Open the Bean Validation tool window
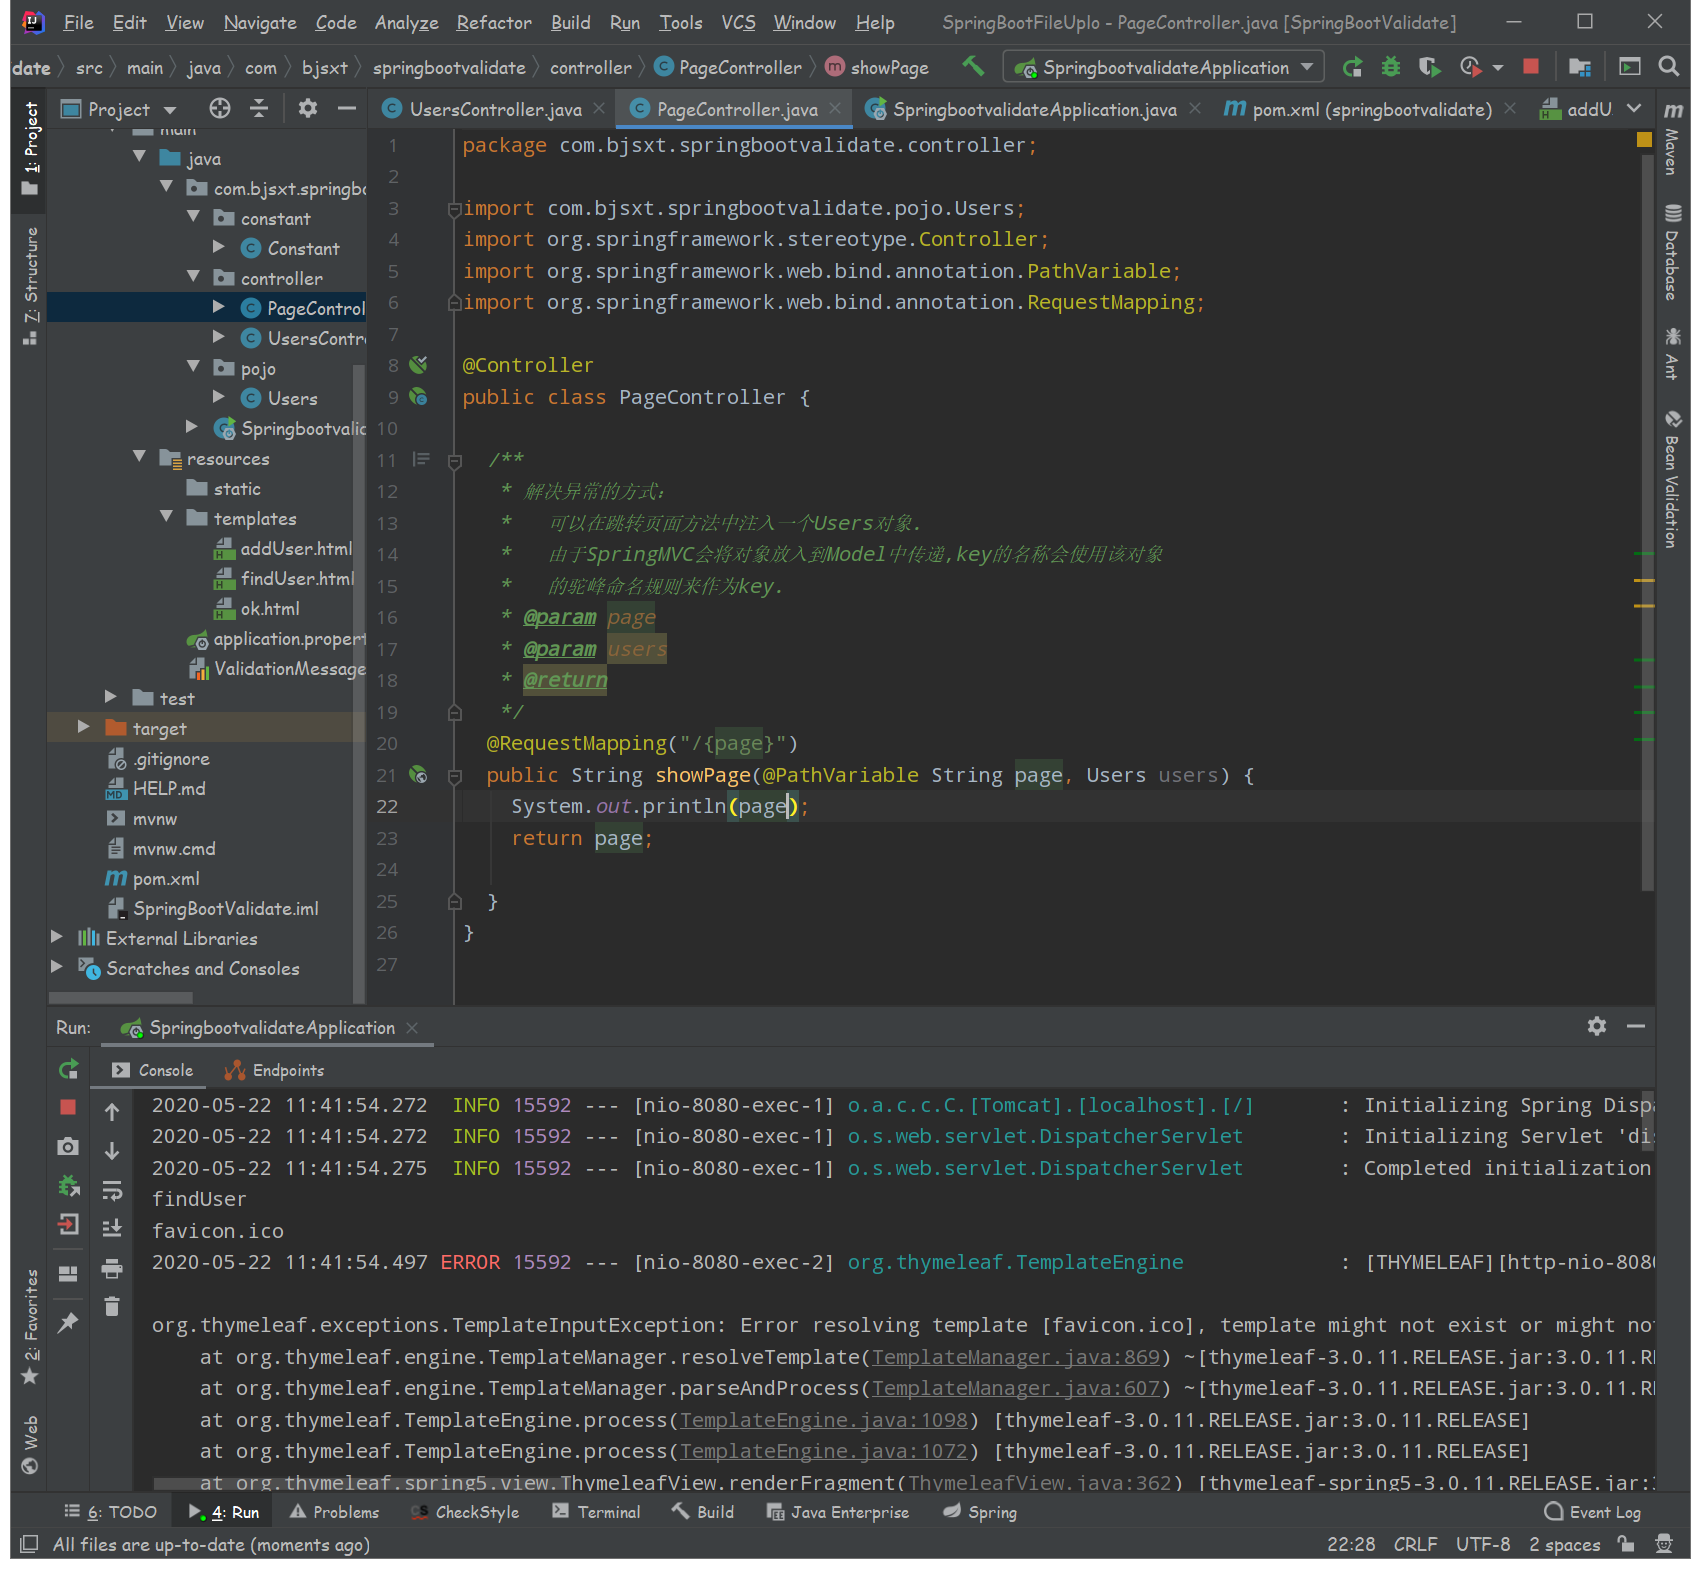Viewport: 1701px width, 1569px height. click(1672, 478)
